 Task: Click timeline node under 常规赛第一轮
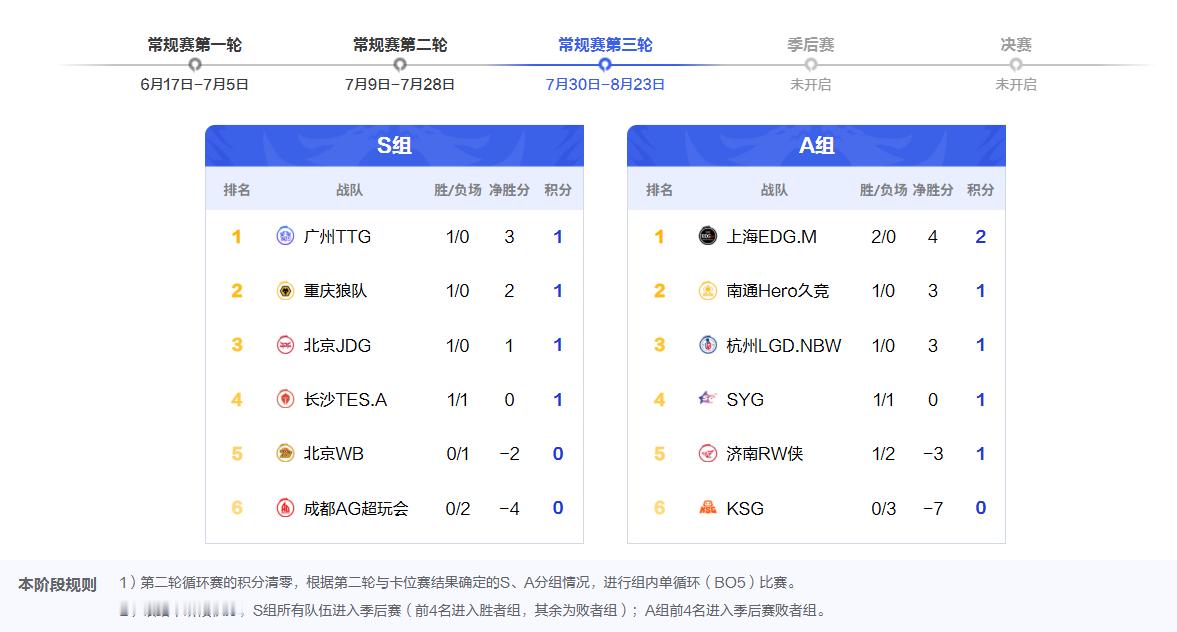(x=194, y=65)
